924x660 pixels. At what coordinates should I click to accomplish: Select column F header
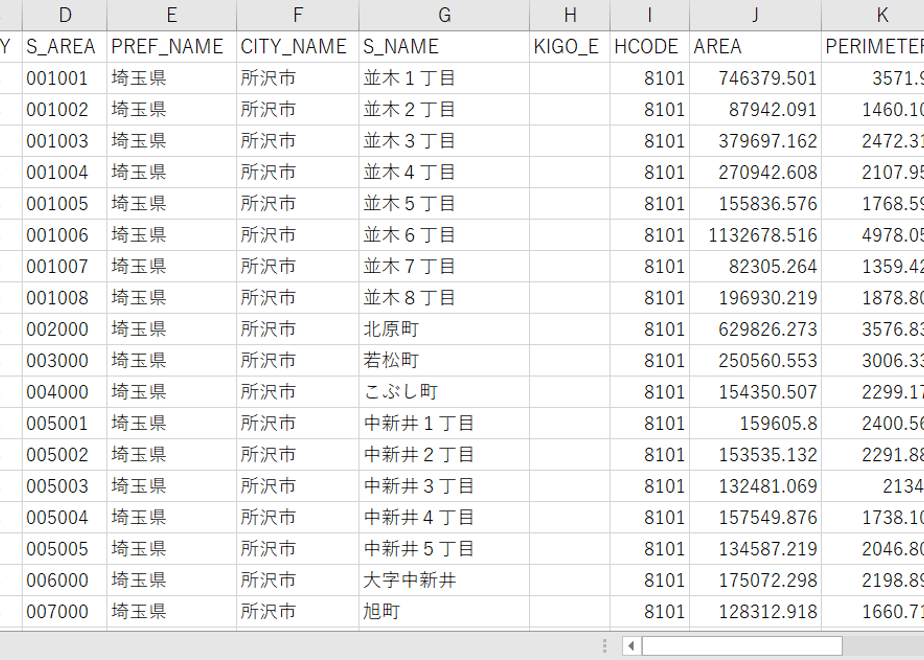coord(298,15)
